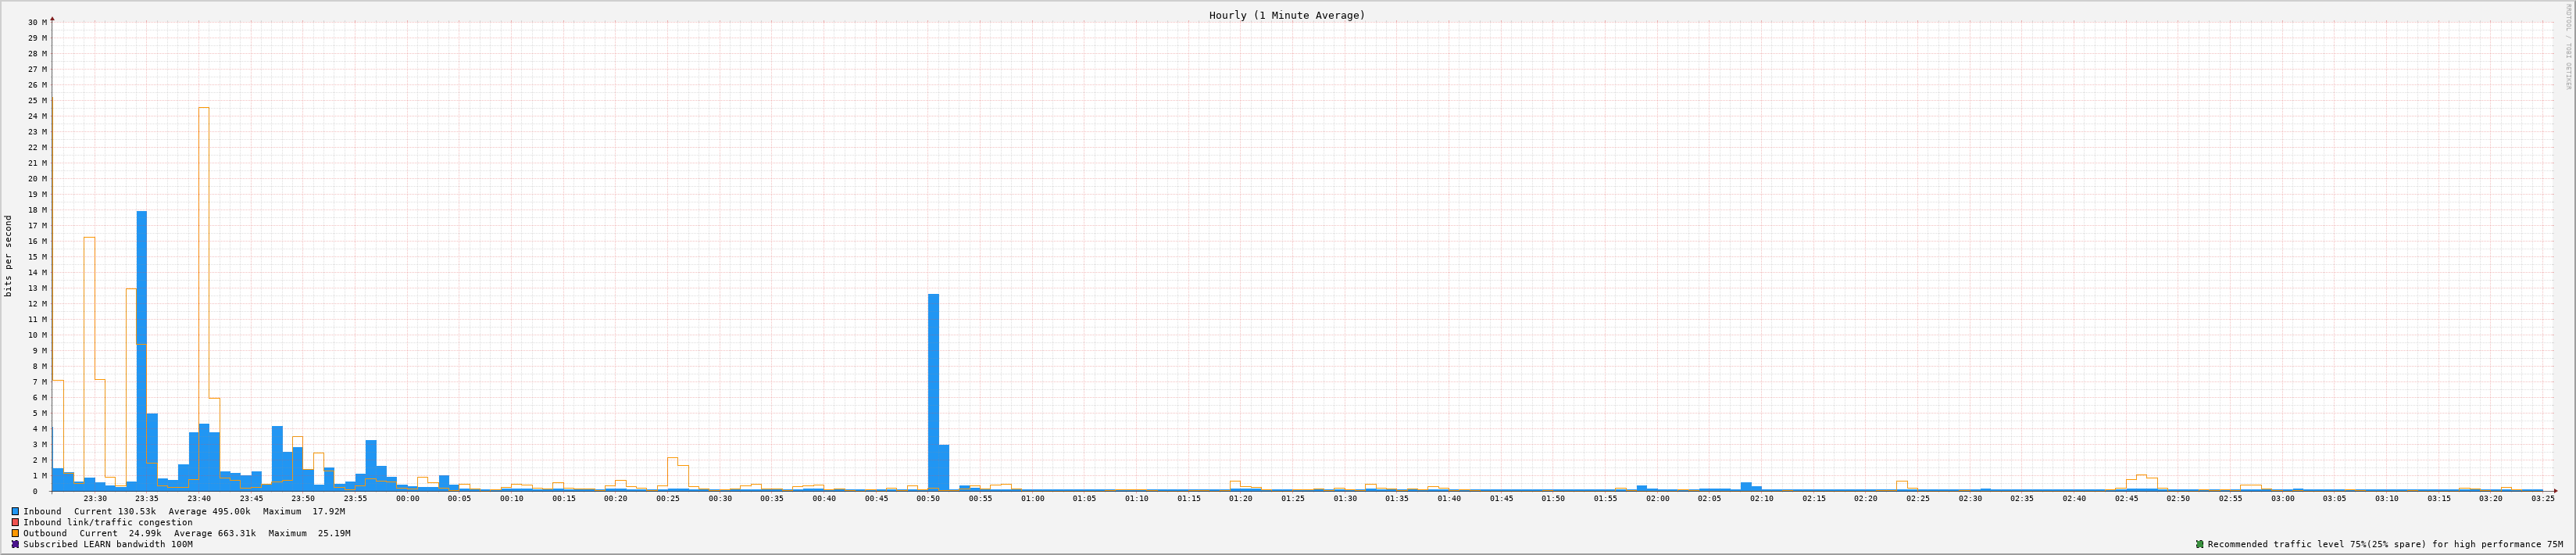The height and width of the screenshot is (555, 2576).
Task: Click the red congestion legend swatch
Action: pos(15,522)
